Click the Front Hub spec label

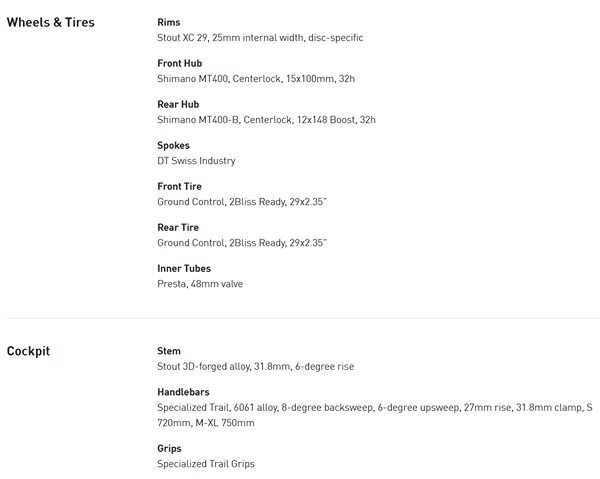pos(180,63)
